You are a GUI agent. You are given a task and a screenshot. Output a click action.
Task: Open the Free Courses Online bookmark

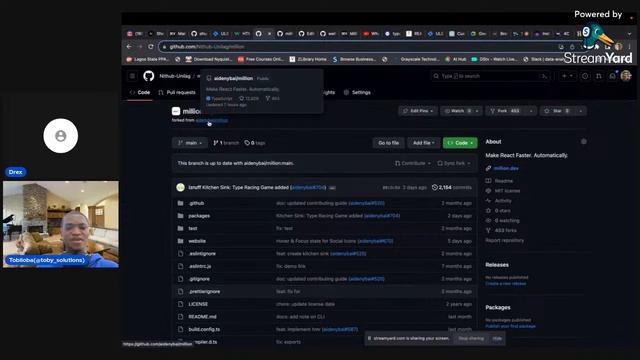coord(261,59)
